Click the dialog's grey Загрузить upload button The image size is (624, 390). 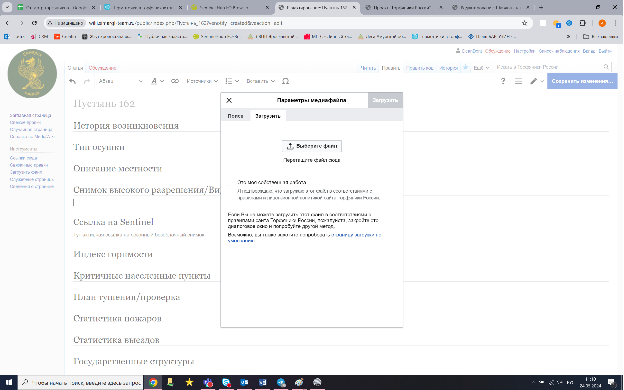click(385, 100)
